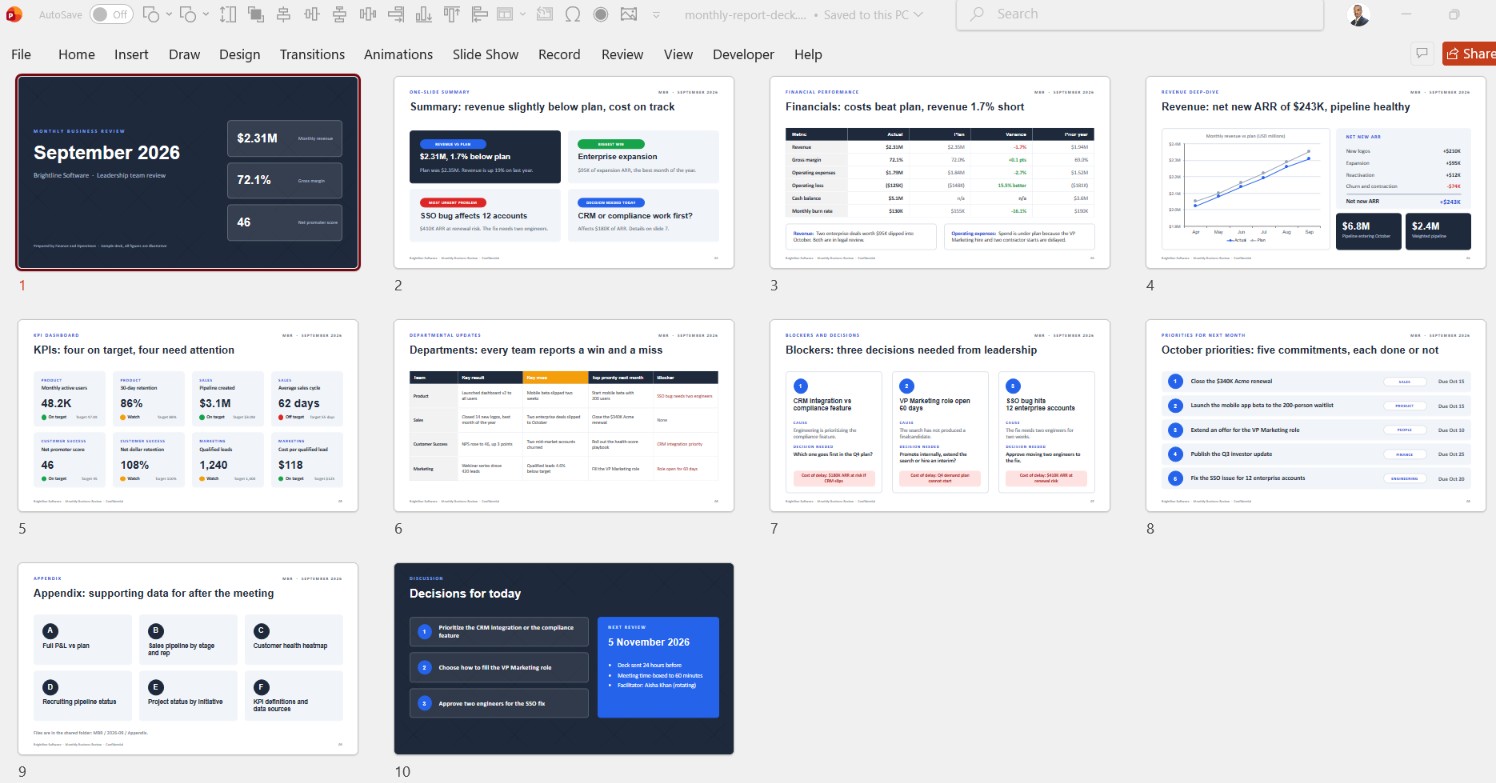Select the Decisions for today slide thumbnail
This screenshot has width=1496, height=783.
pos(564,658)
